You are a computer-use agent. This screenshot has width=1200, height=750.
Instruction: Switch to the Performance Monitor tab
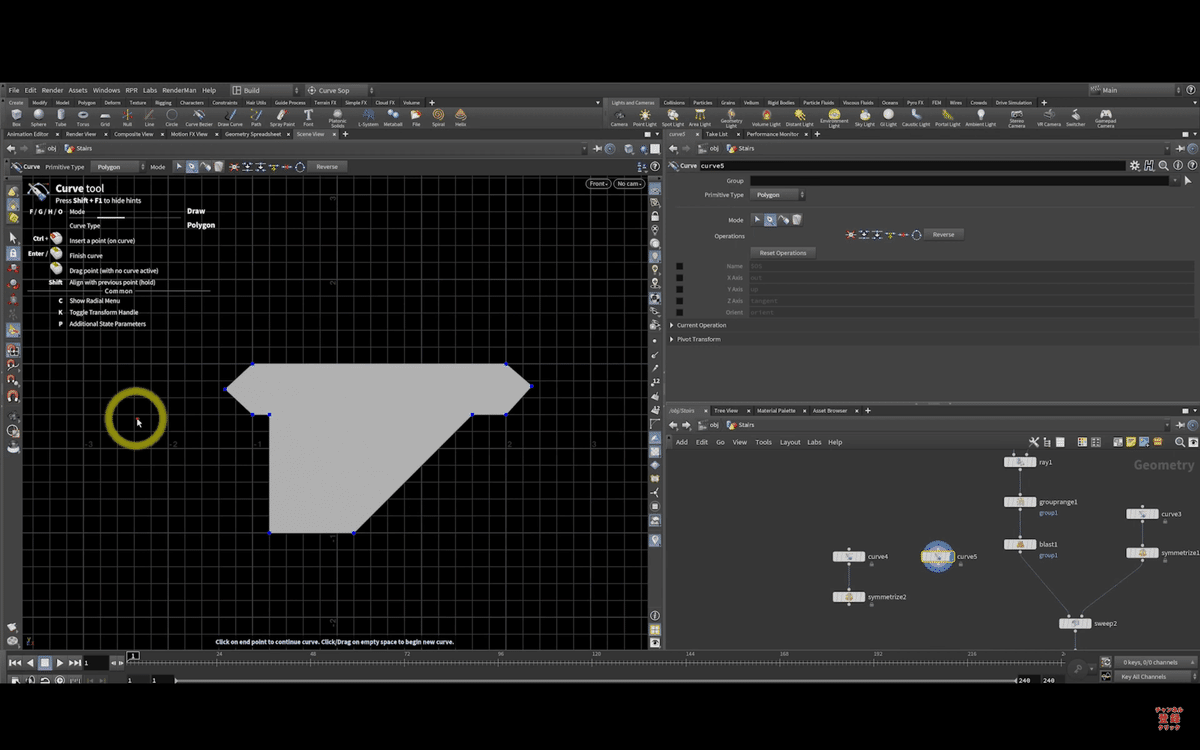[x=773, y=134]
